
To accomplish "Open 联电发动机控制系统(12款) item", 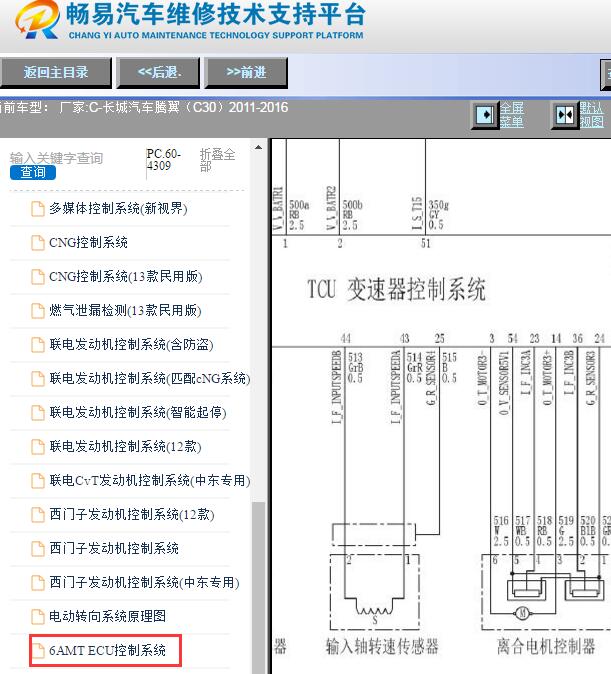I will pyautogui.click(x=125, y=446).
